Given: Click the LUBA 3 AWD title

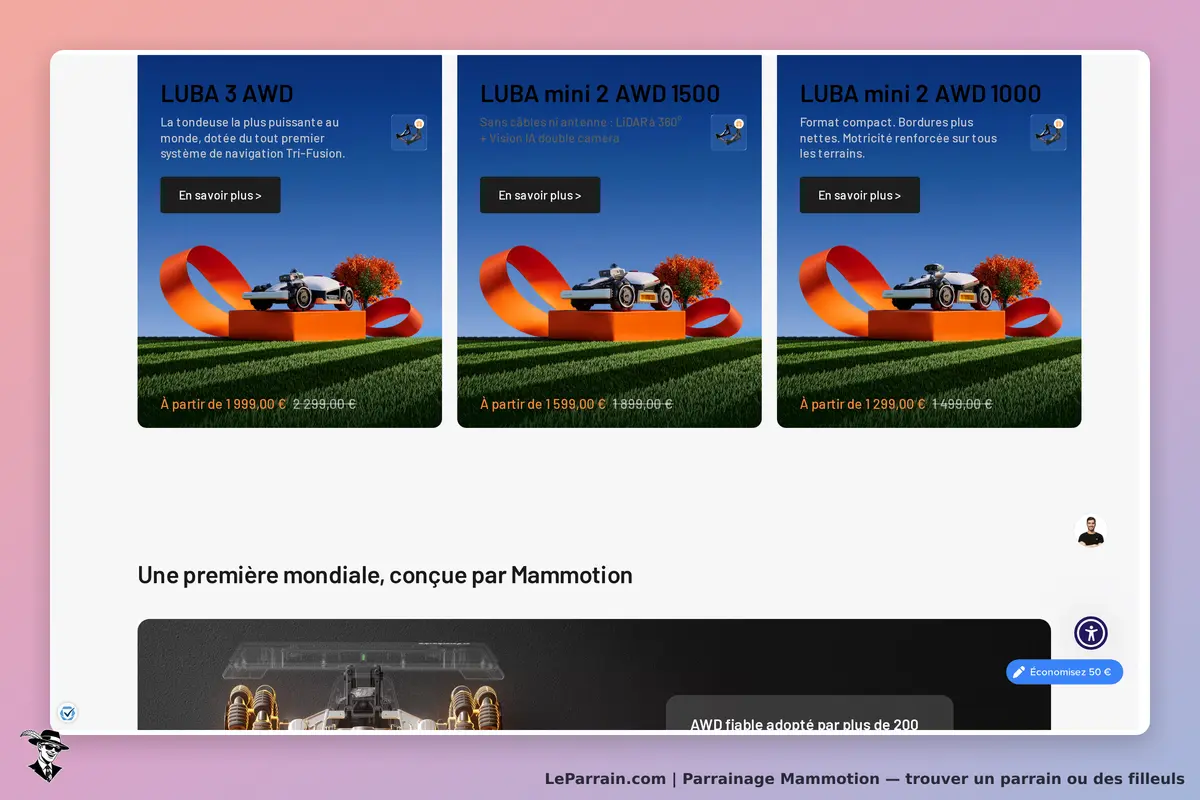Looking at the screenshot, I should coord(227,94).
